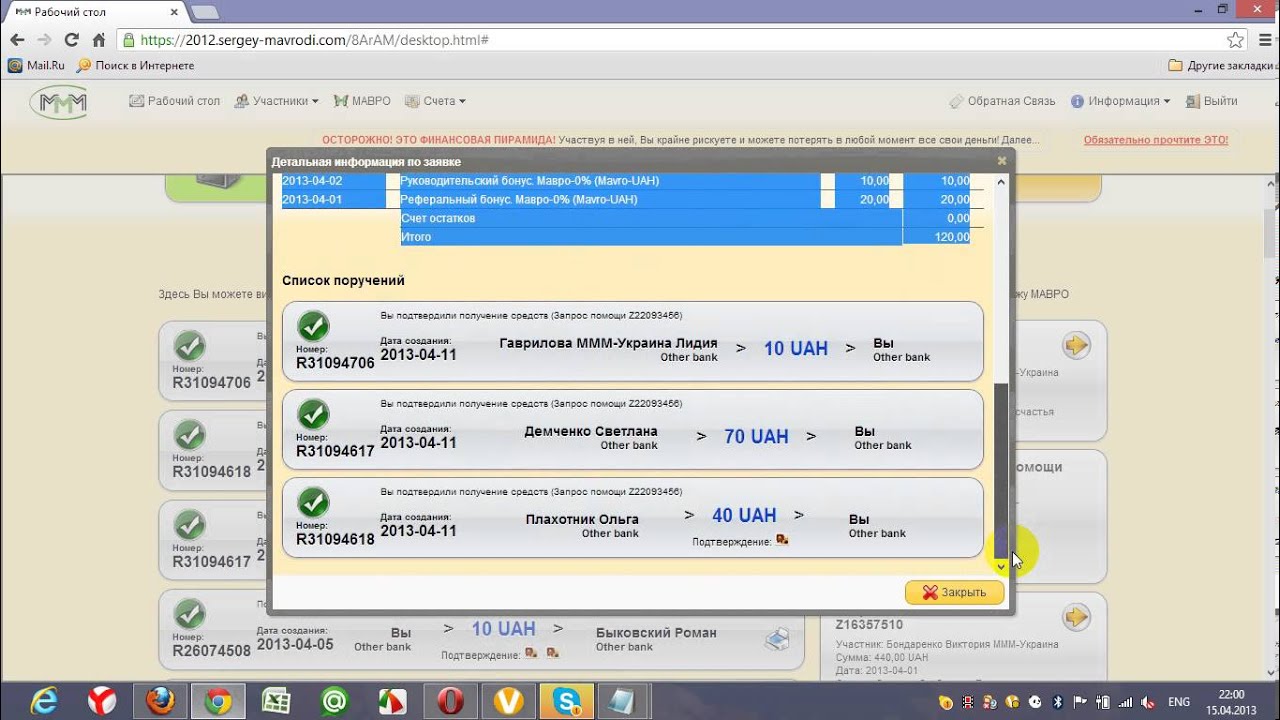Open Другие закладки bookmarks folder
Viewport: 1280px width, 720px height.
1220,65
